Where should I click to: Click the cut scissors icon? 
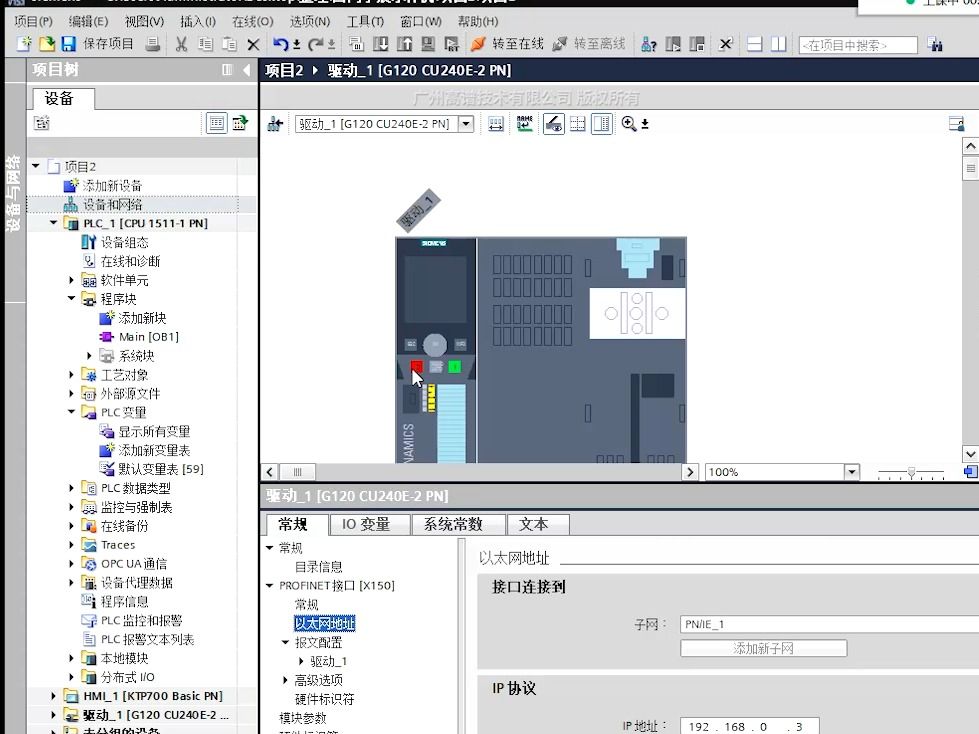(182, 44)
